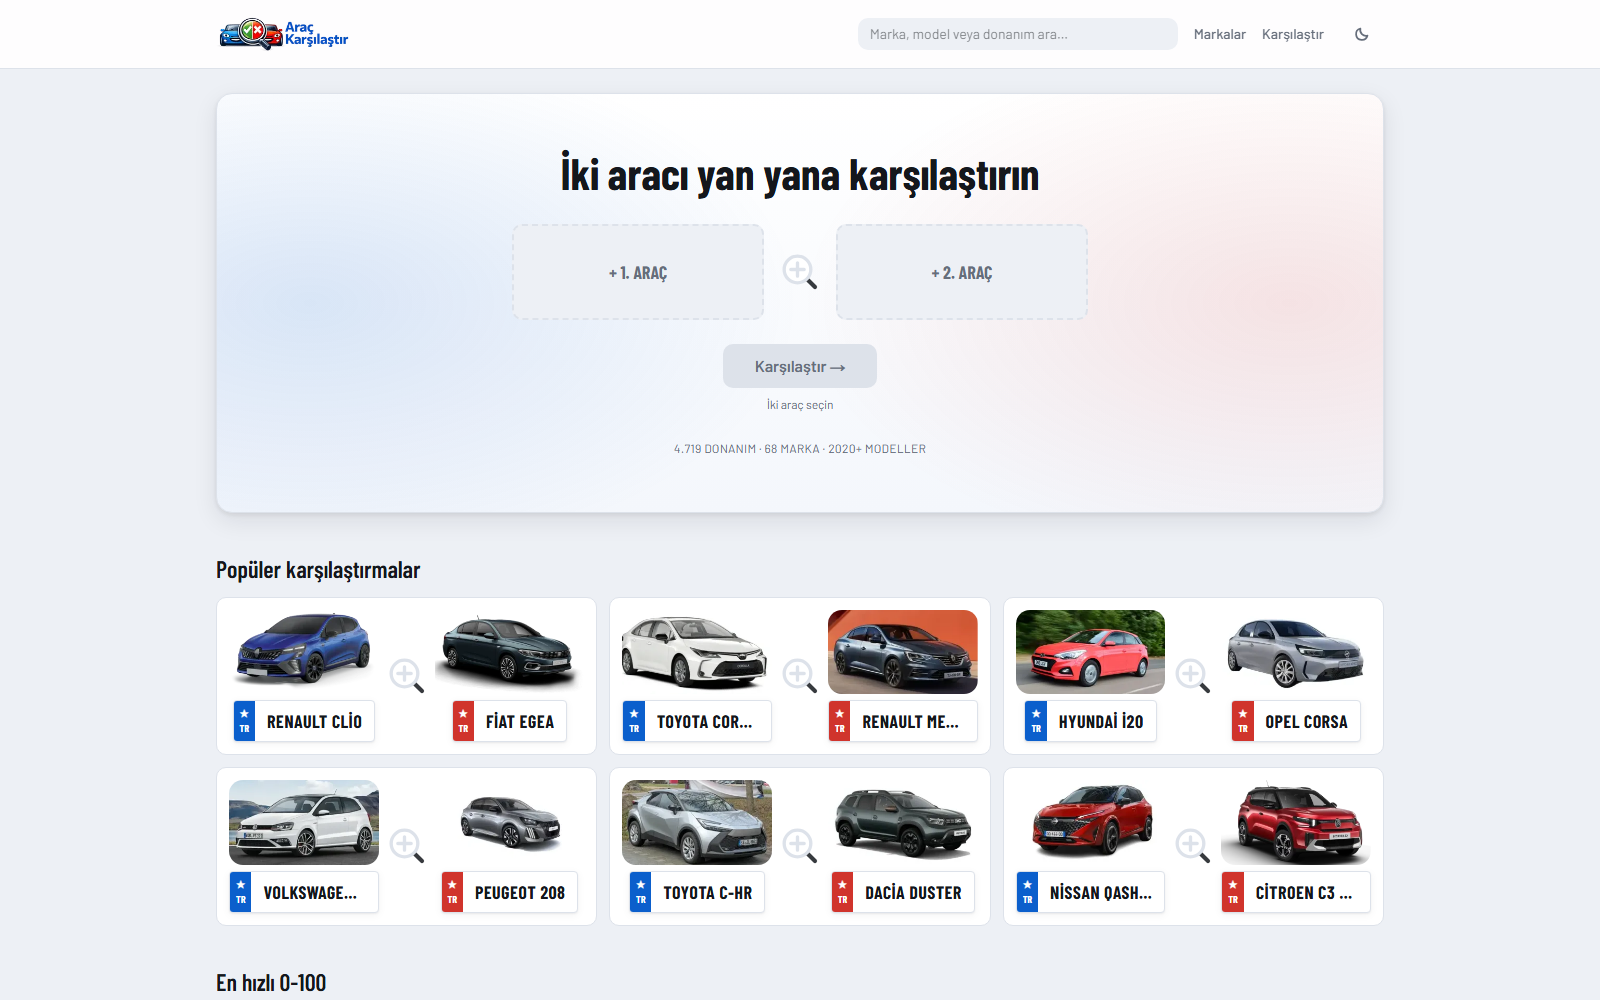Open Clio vs Egea comparison magnifier icon

(x=407, y=675)
